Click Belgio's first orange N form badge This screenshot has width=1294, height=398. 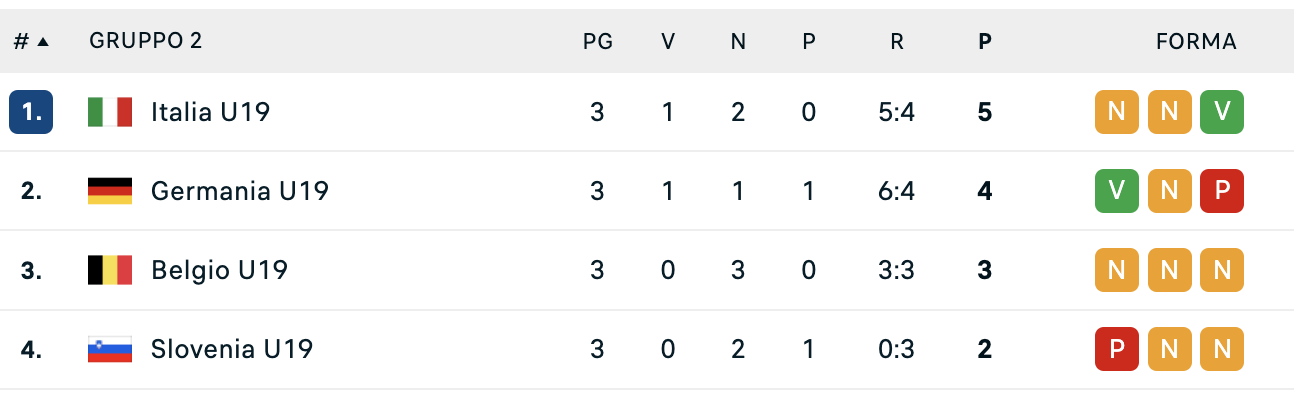click(x=1117, y=270)
